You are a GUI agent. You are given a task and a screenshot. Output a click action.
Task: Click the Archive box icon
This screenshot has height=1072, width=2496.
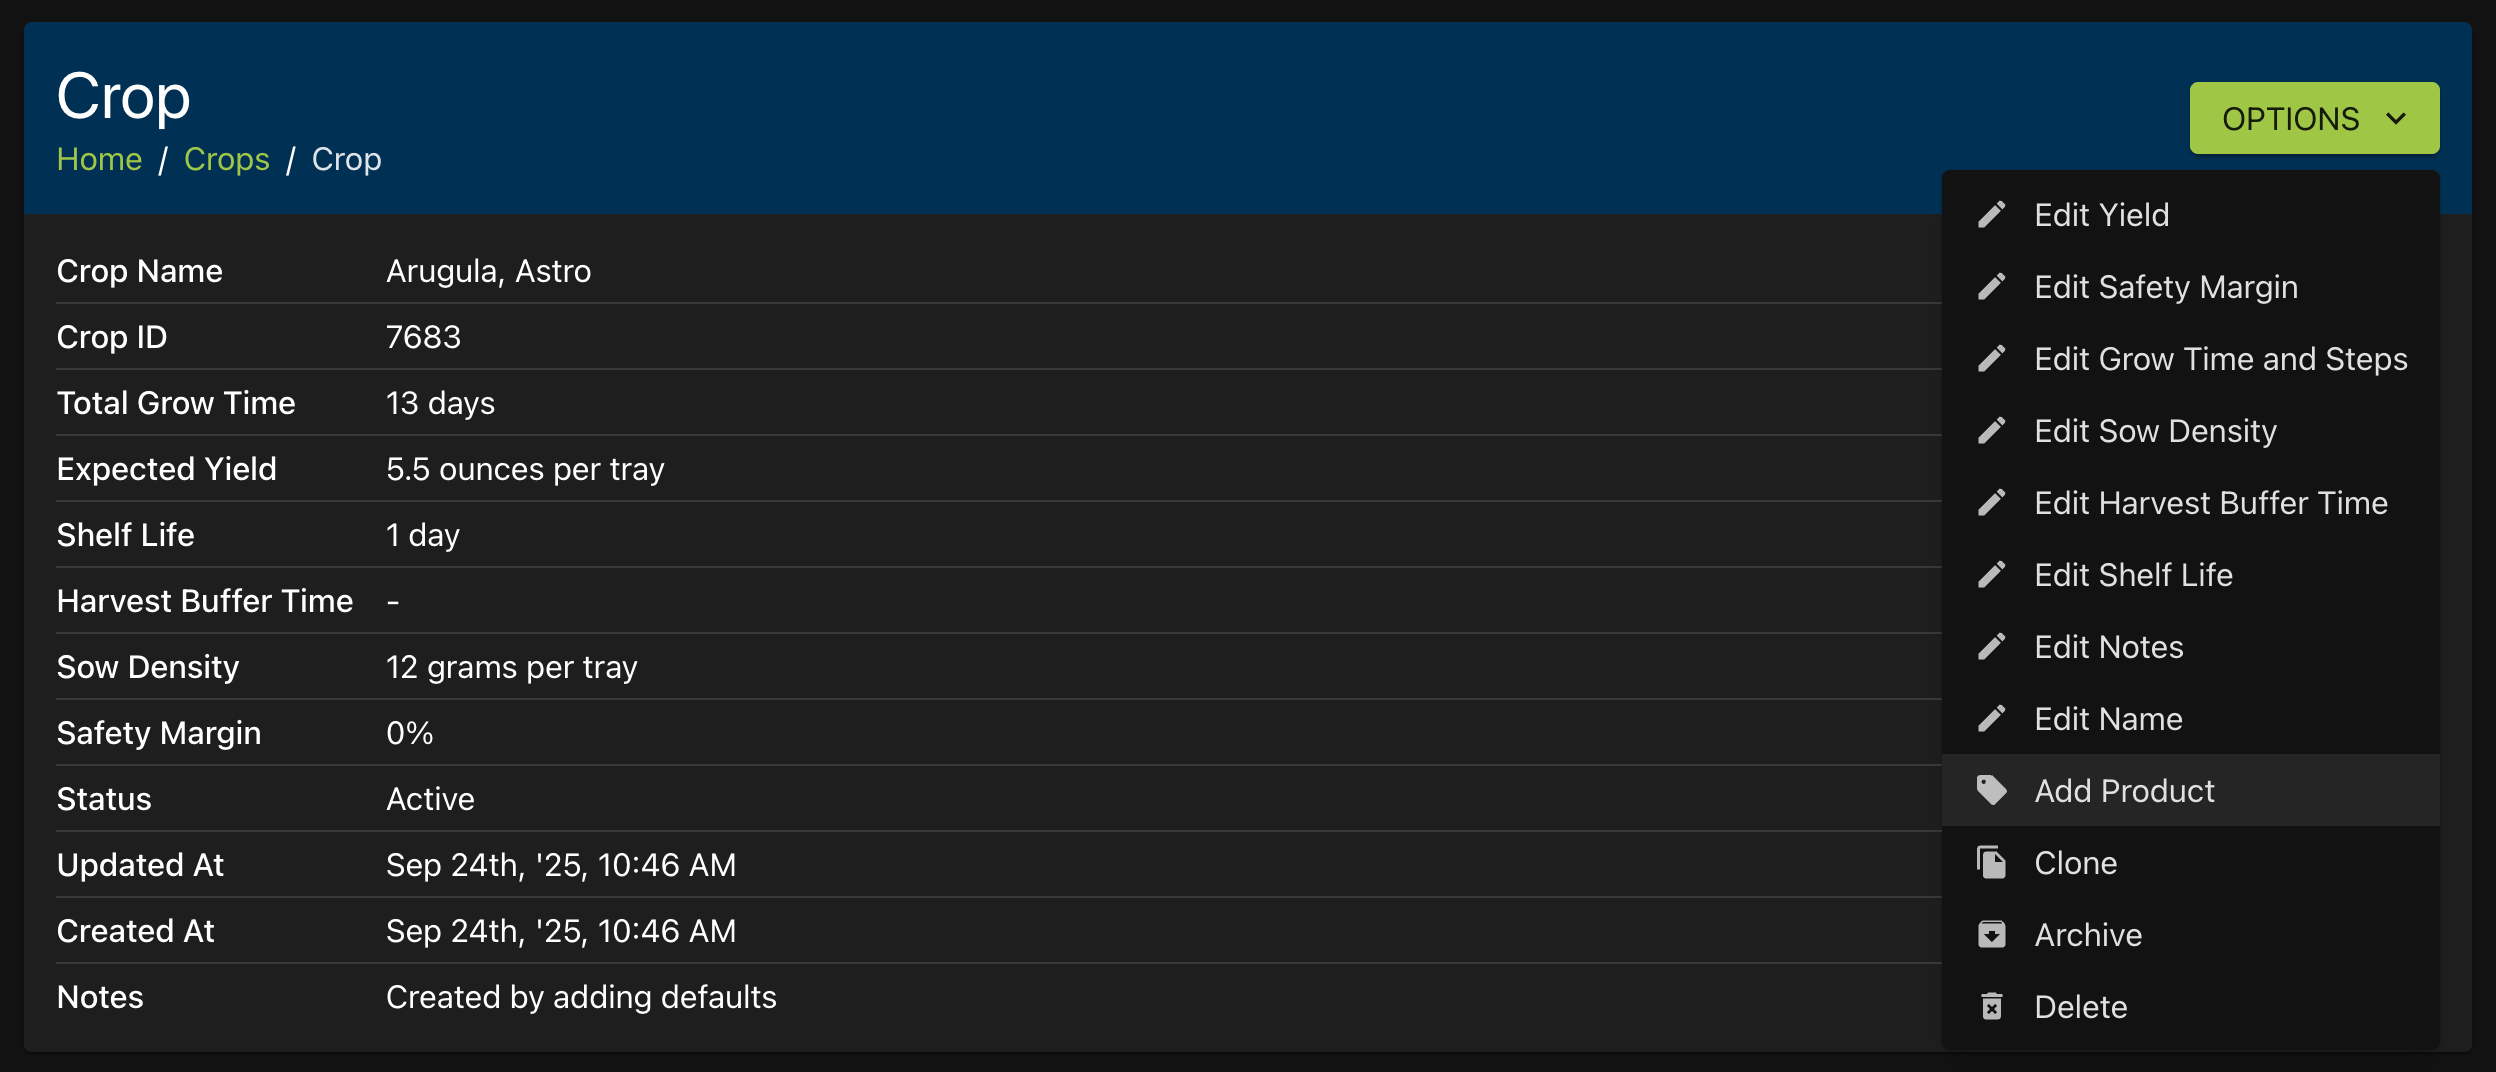point(1991,935)
